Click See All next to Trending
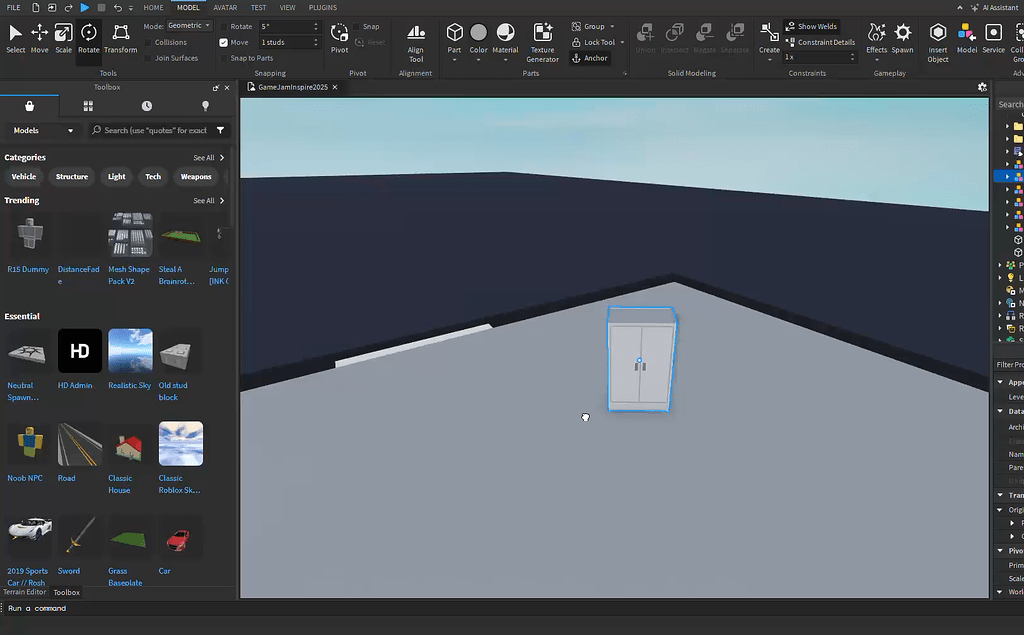Image resolution: width=1024 pixels, height=635 pixels. [x=205, y=200]
